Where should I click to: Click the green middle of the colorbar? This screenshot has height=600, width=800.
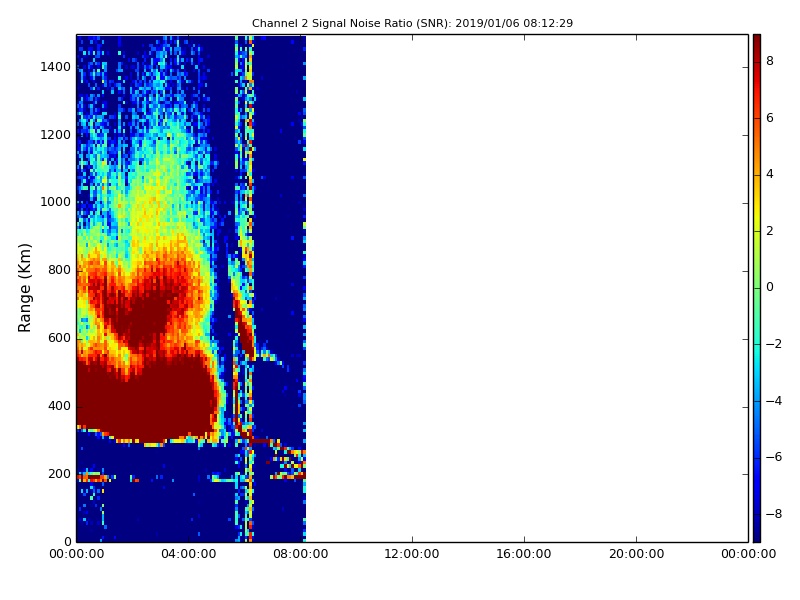coord(757,288)
